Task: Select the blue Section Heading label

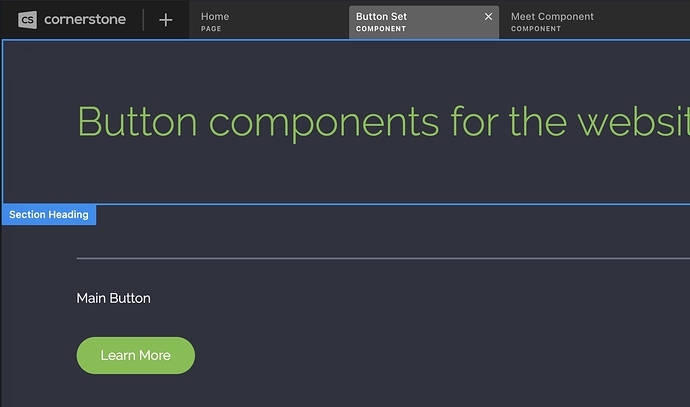Action: pyautogui.click(x=49, y=215)
